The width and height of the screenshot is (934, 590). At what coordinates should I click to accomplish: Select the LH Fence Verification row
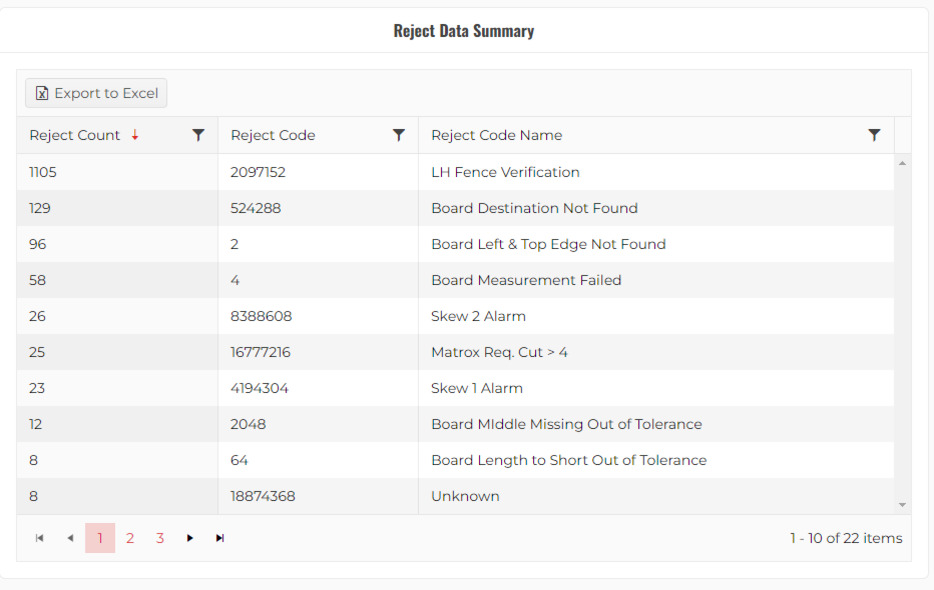tap(505, 172)
